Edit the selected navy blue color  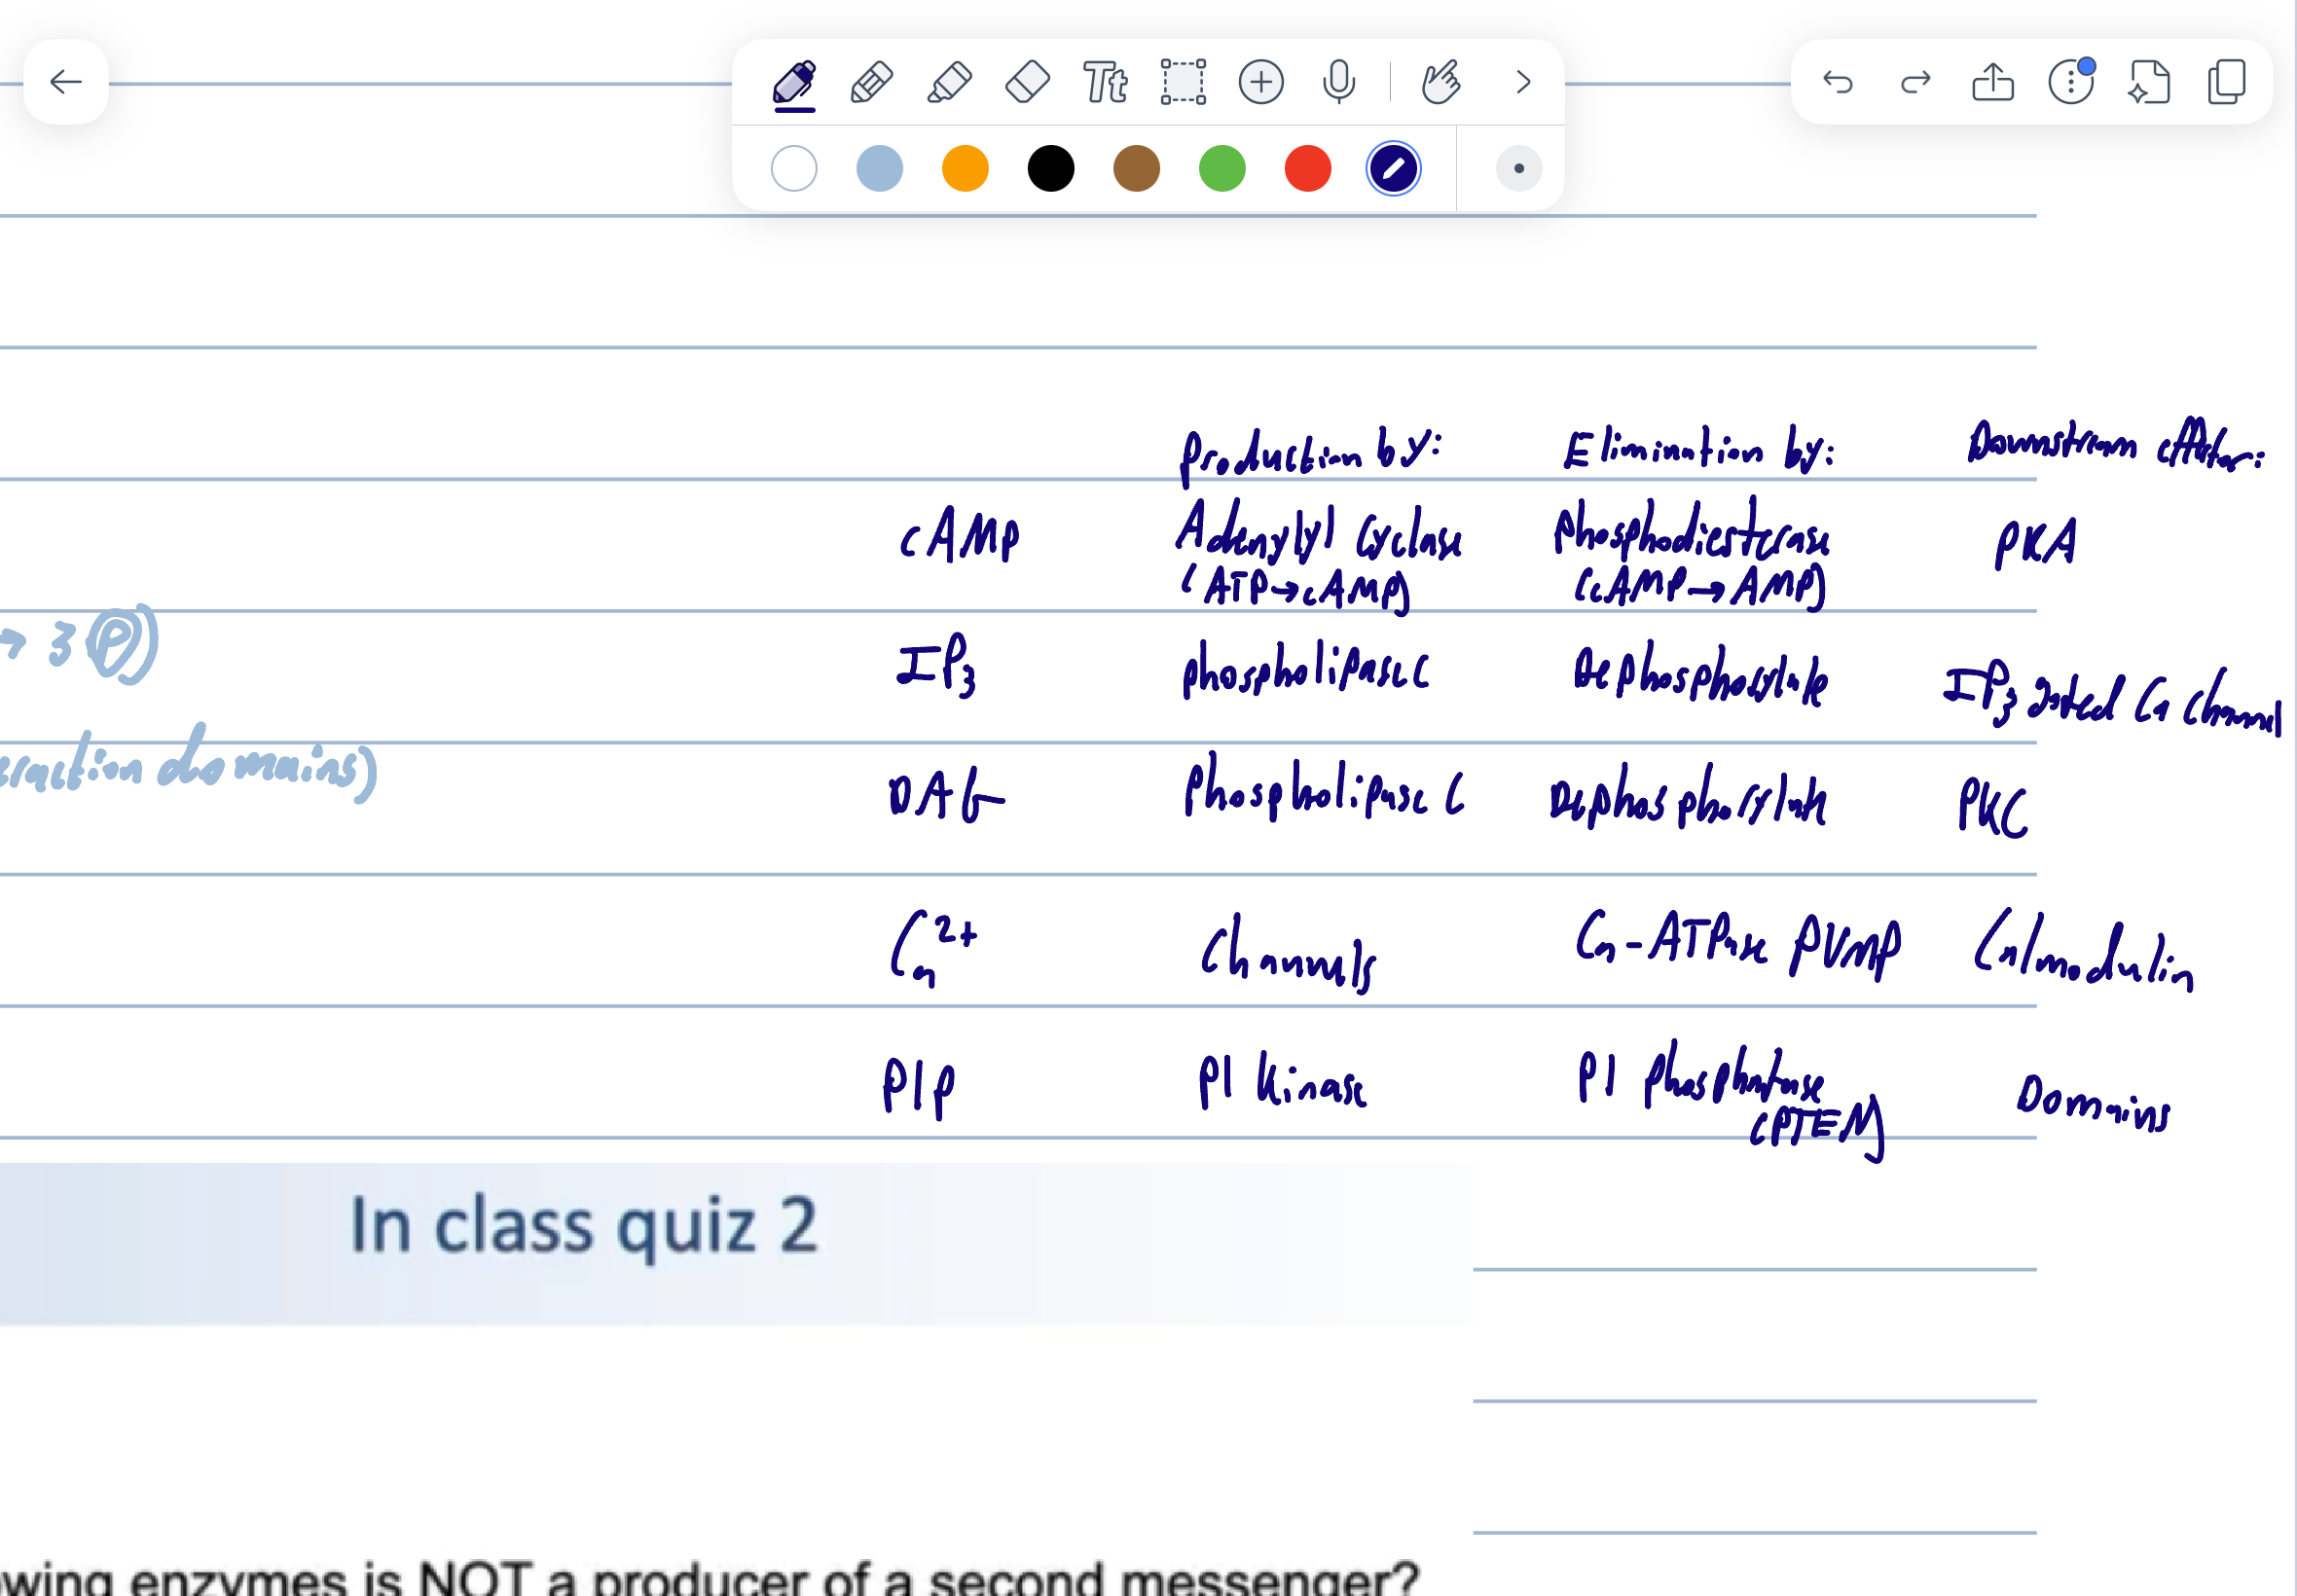click(x=1394, y=168)
